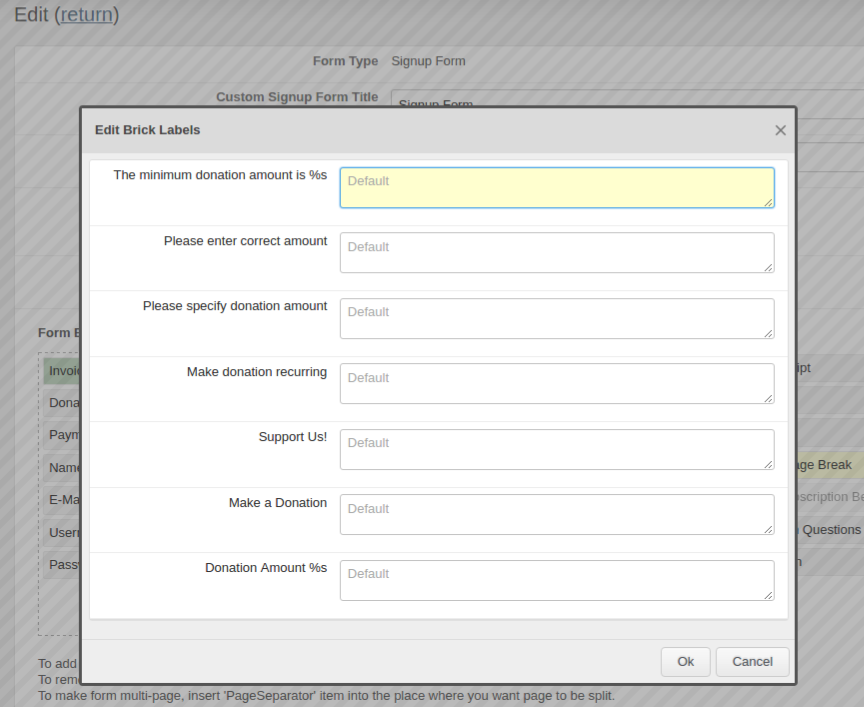Grab resize handle of minimum donation textarea
The image size is (864, 707).
click(x=768, y=202)
